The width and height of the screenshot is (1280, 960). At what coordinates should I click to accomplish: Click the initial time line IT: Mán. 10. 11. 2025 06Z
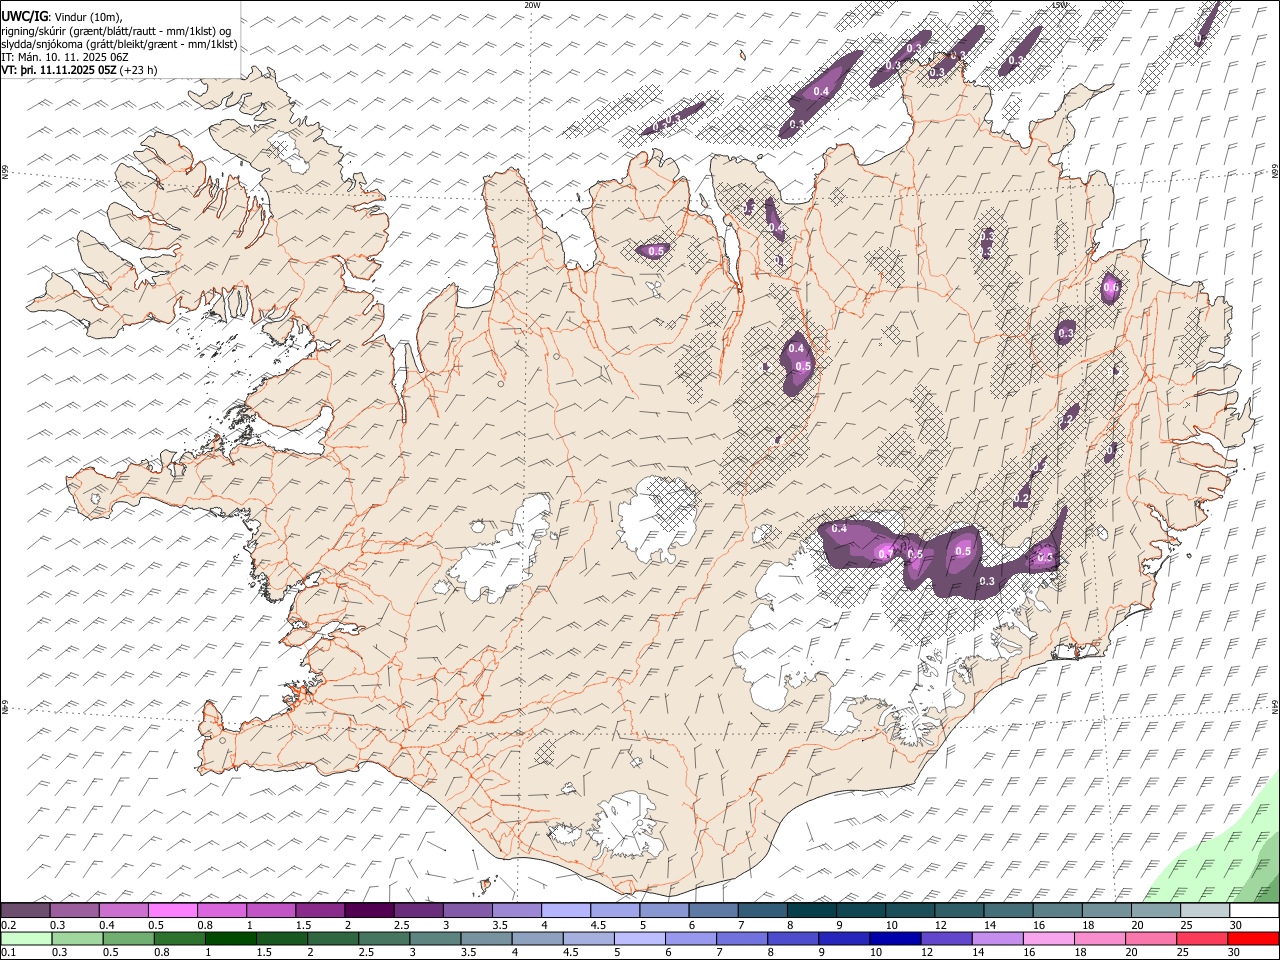point(64,57)
